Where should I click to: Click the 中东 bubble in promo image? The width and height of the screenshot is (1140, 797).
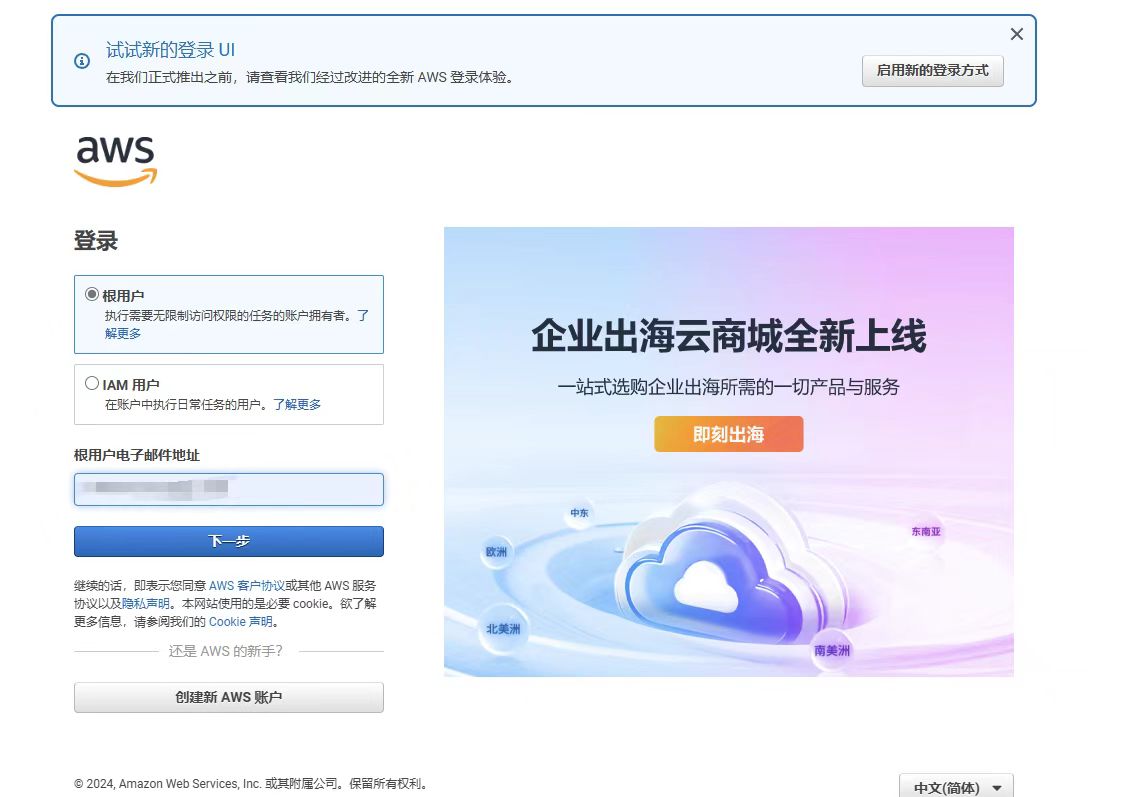tap(579, 513)
